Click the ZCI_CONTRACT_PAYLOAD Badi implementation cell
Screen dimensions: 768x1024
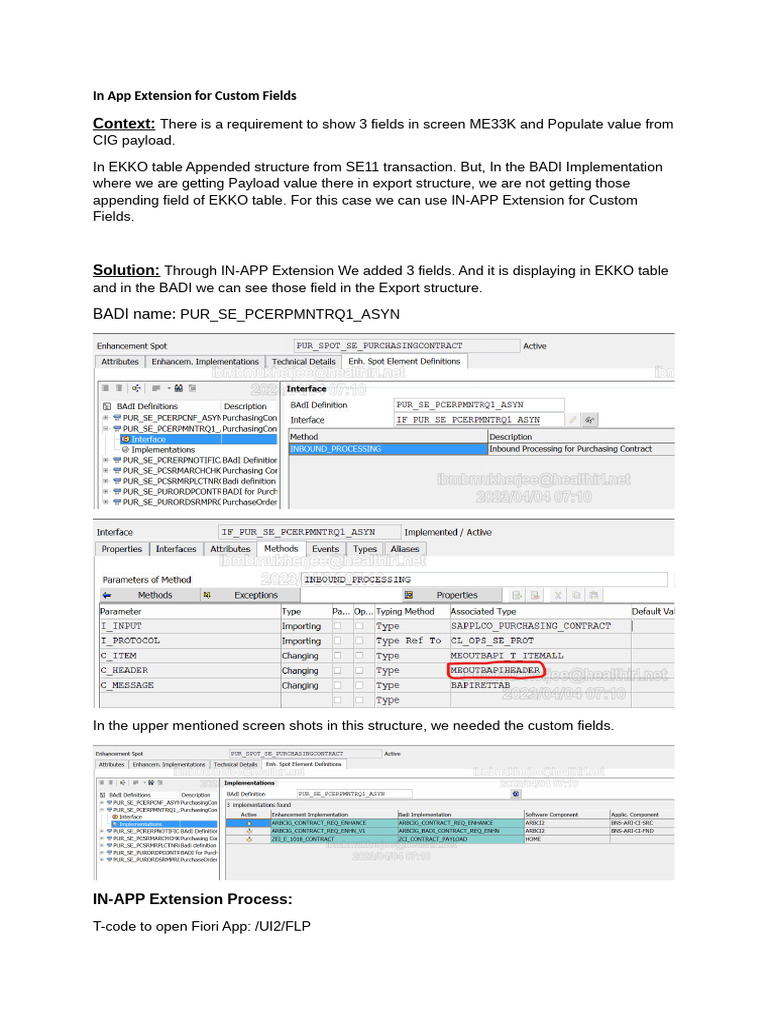[x=460, y=839]
